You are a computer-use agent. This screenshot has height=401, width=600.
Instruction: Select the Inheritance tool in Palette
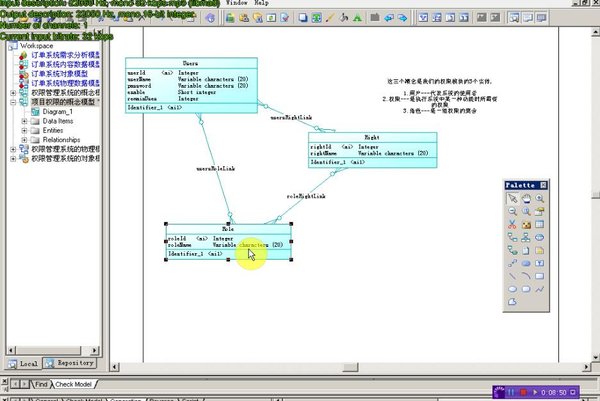coord(526,237)
